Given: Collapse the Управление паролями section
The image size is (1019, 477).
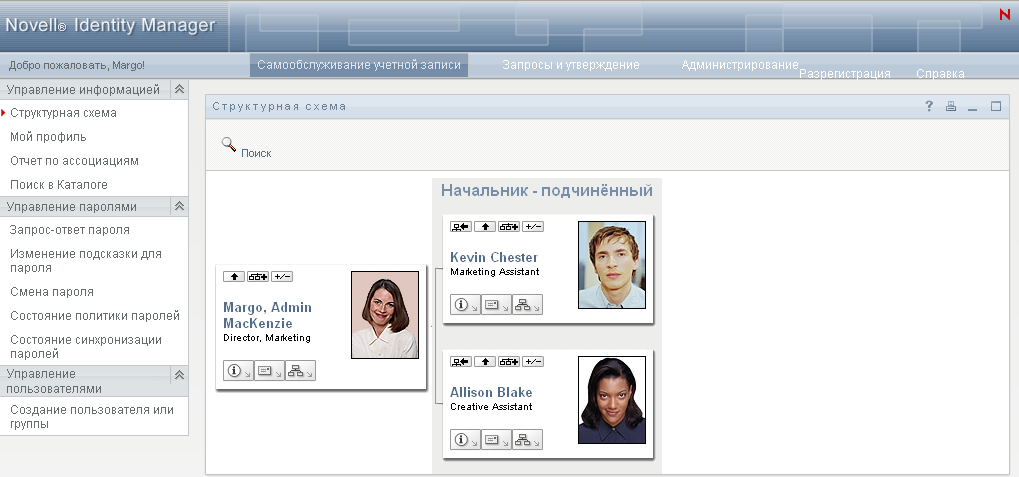Looking at the screenshot, I should click(179, 207).
